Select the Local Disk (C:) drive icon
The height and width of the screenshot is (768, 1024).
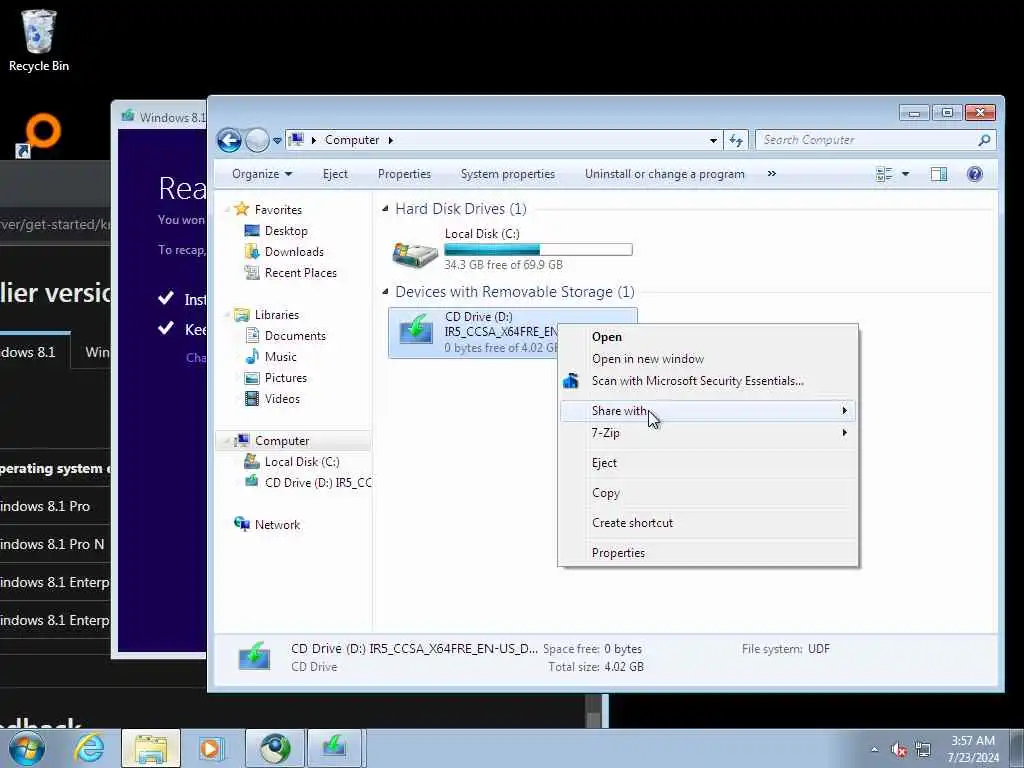[415, 253]
